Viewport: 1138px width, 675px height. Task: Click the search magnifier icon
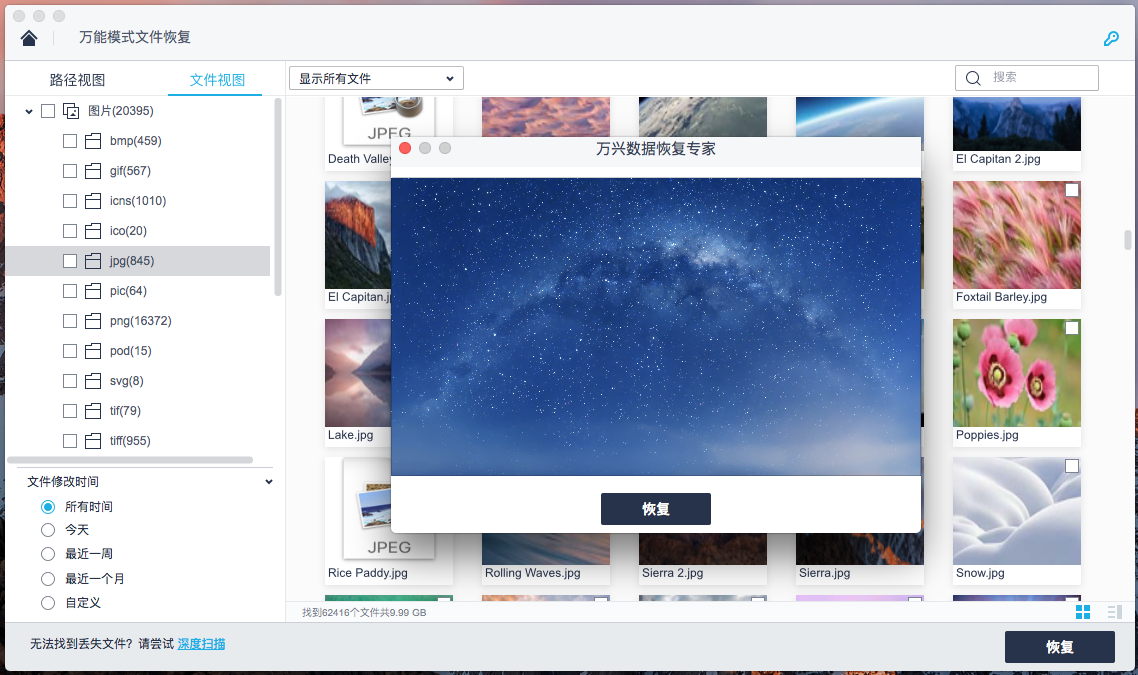pyautogui.click(x=973, y=78)
